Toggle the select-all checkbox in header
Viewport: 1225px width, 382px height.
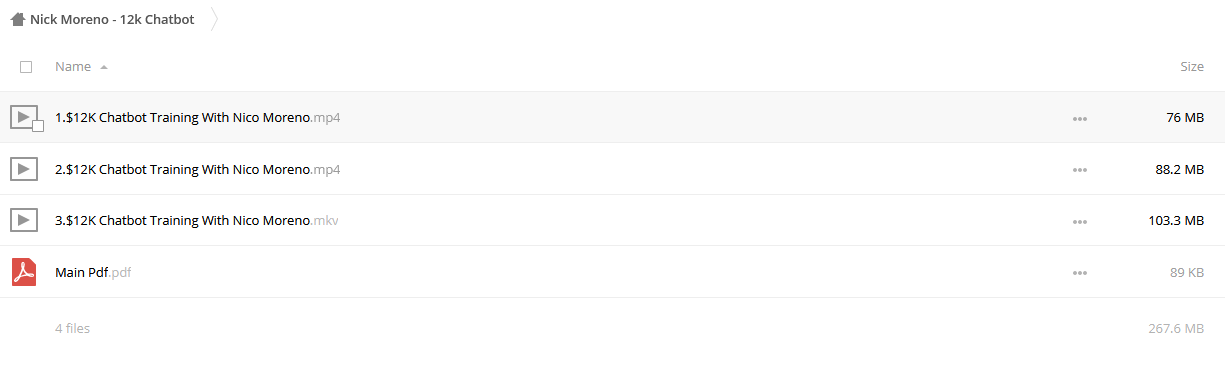(26, 67)
